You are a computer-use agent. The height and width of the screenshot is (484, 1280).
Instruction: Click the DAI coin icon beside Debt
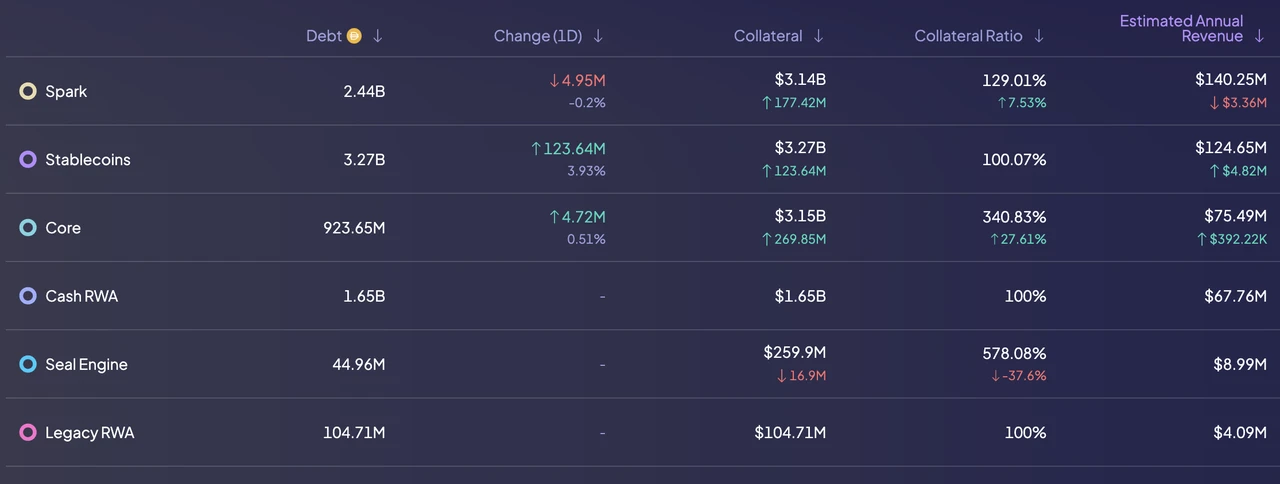[x=353, y=36]
